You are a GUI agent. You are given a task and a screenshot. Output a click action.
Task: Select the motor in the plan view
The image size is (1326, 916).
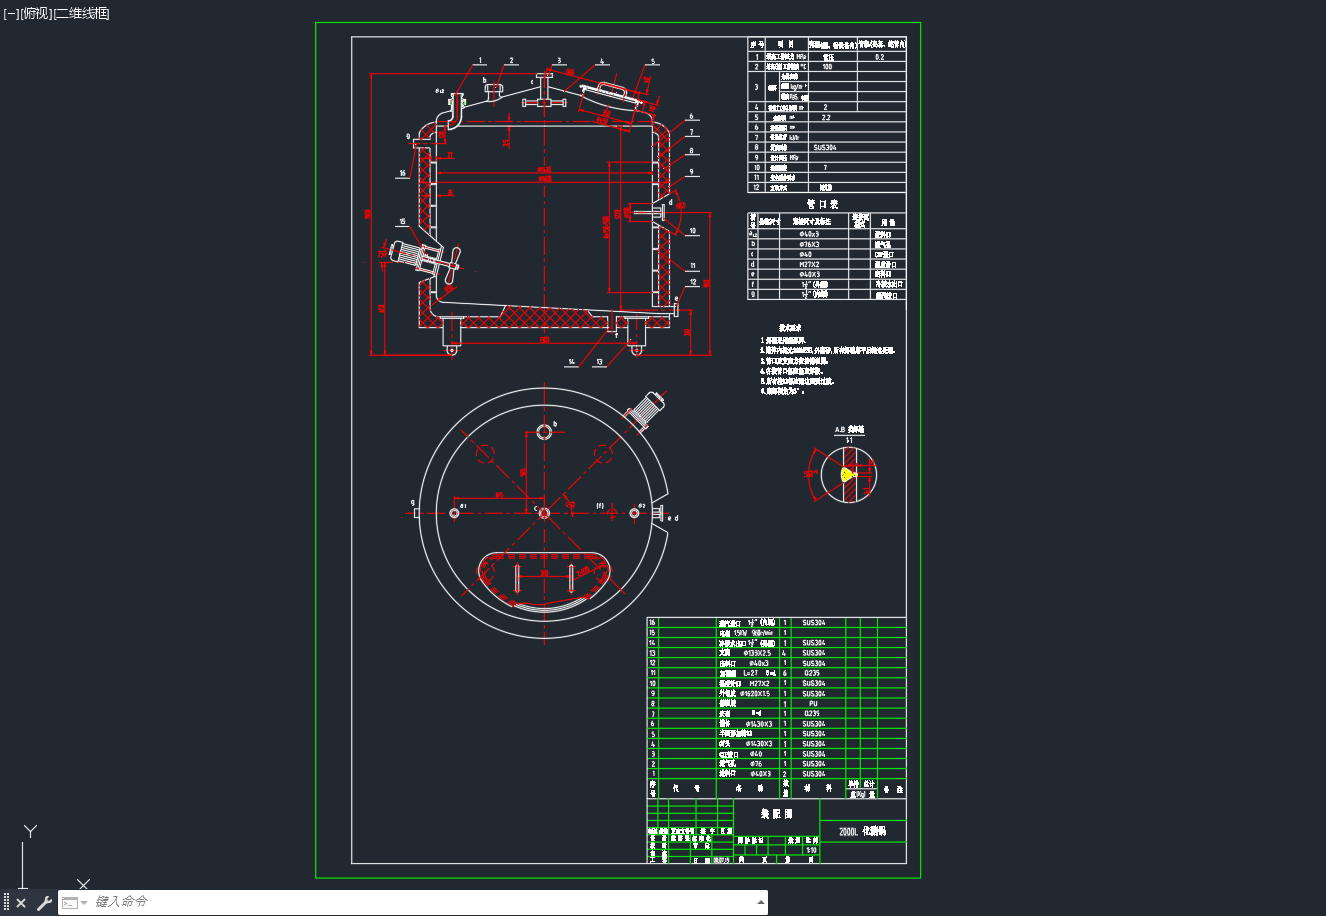[644, 409]
